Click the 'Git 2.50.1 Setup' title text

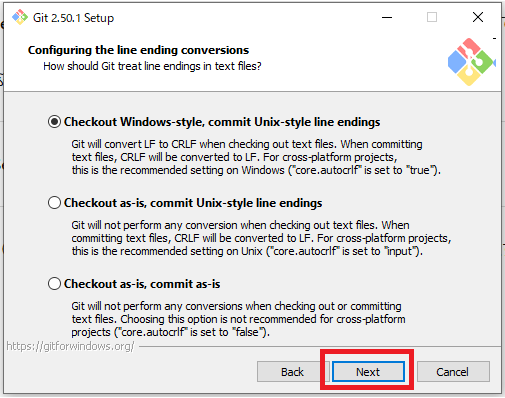(x=73, y=18)
